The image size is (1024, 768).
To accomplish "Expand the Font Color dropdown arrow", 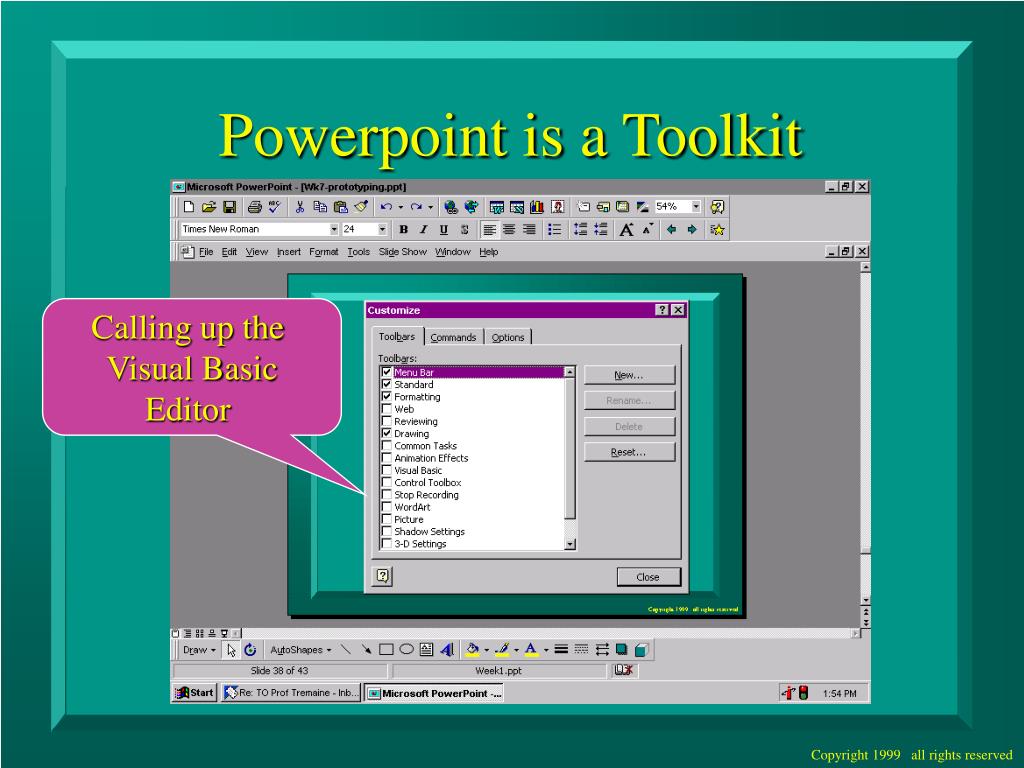I will 546,650.
